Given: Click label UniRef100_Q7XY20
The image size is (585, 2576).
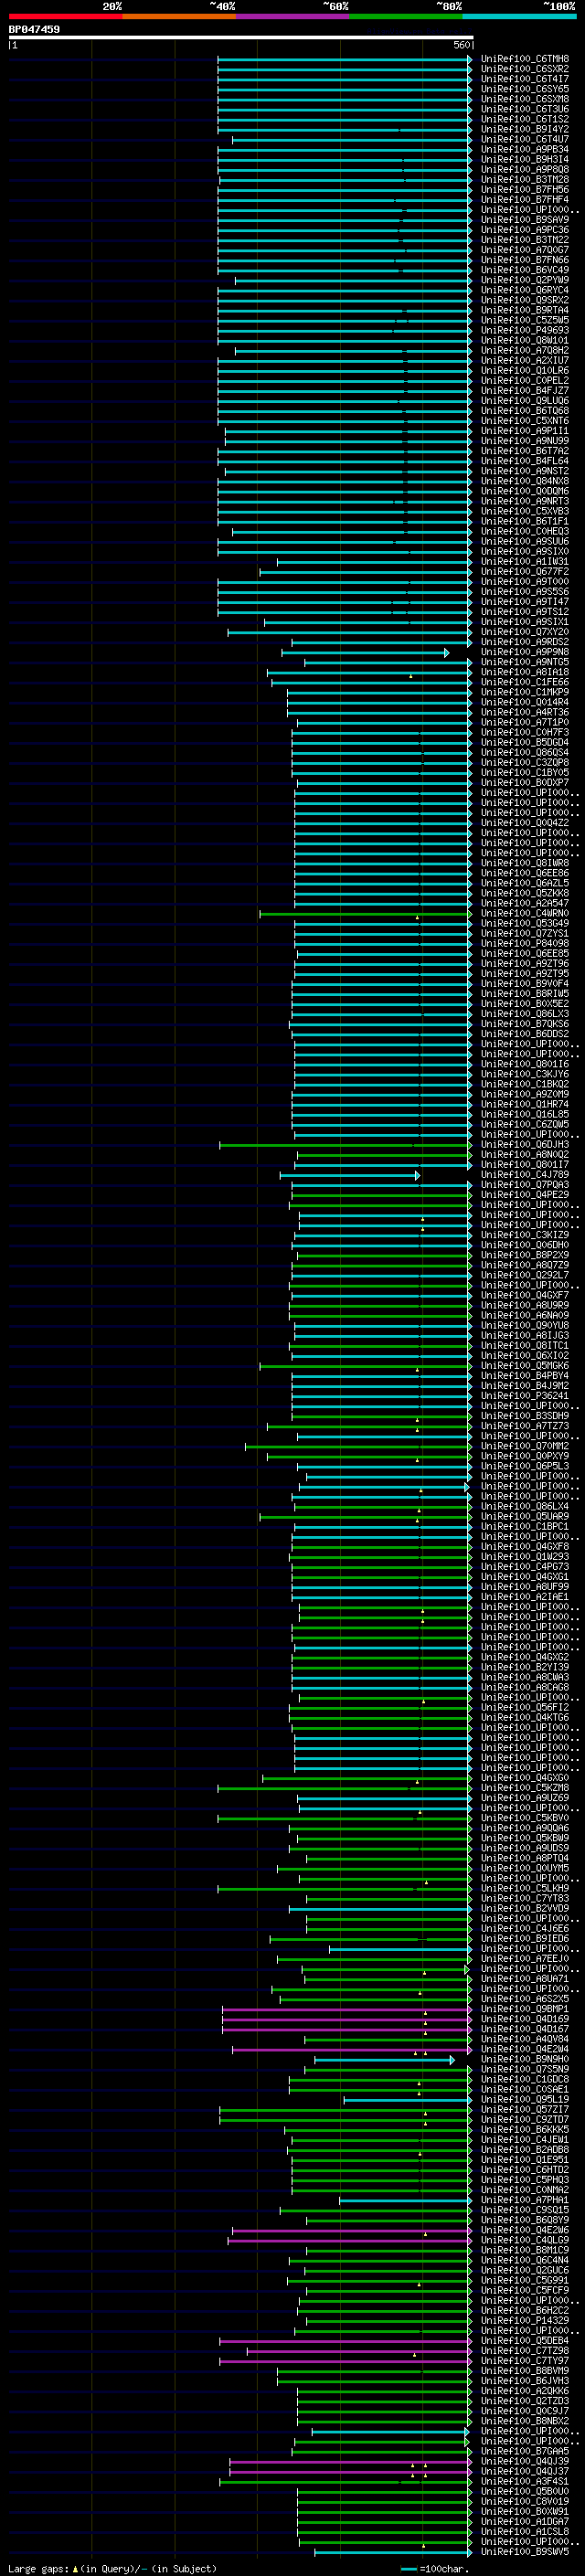Looking at the screenshot, I should (525, 632).
